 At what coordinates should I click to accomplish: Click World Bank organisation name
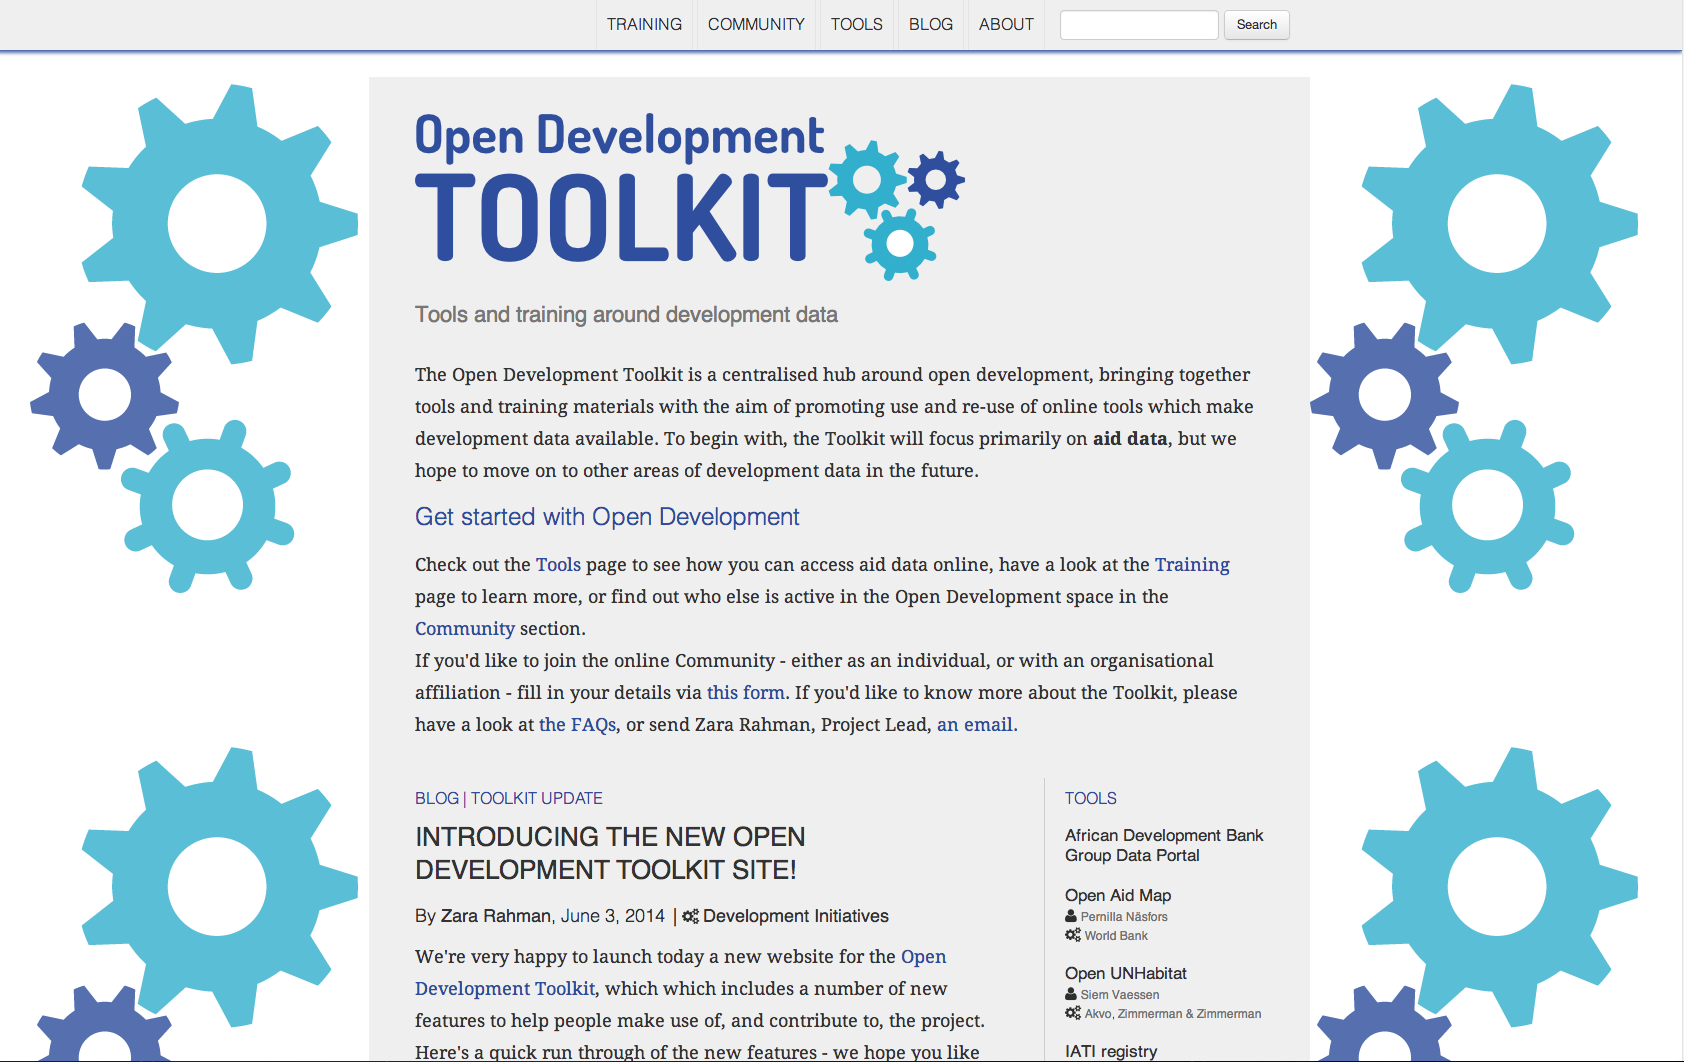click(x=1116, y=936)
